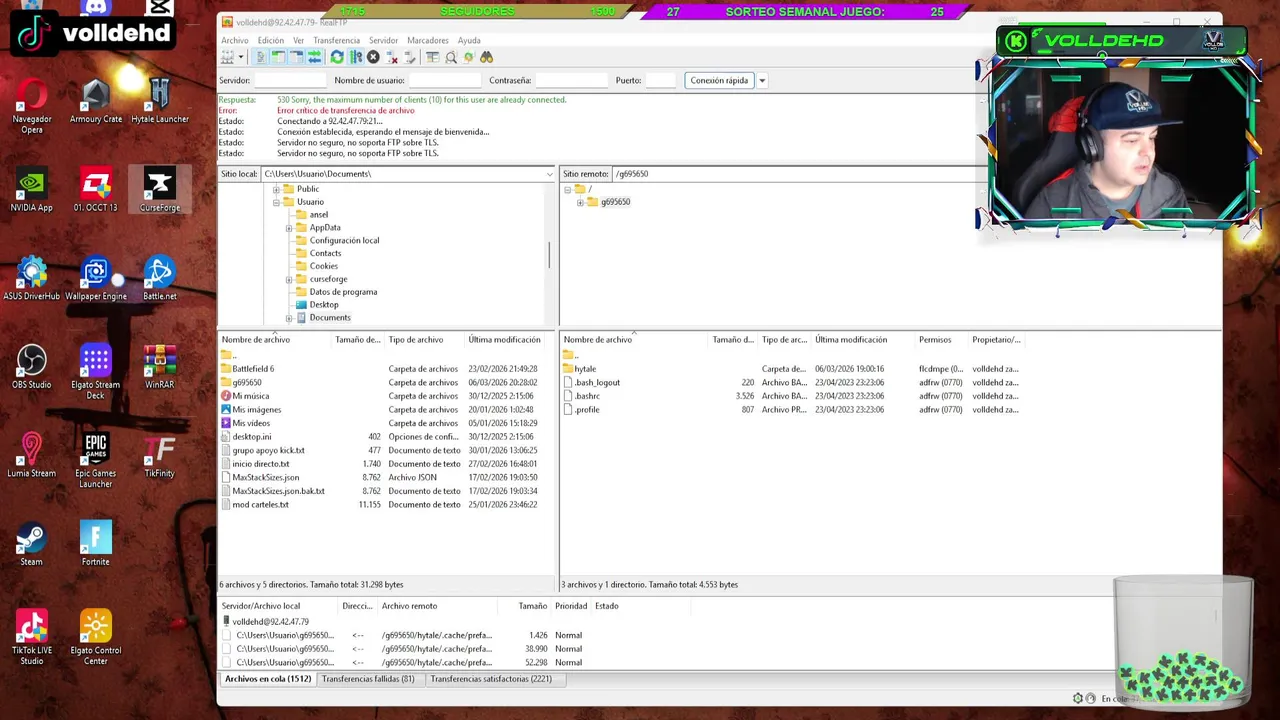Select Contacts folder in local tree

coord(325,253)
